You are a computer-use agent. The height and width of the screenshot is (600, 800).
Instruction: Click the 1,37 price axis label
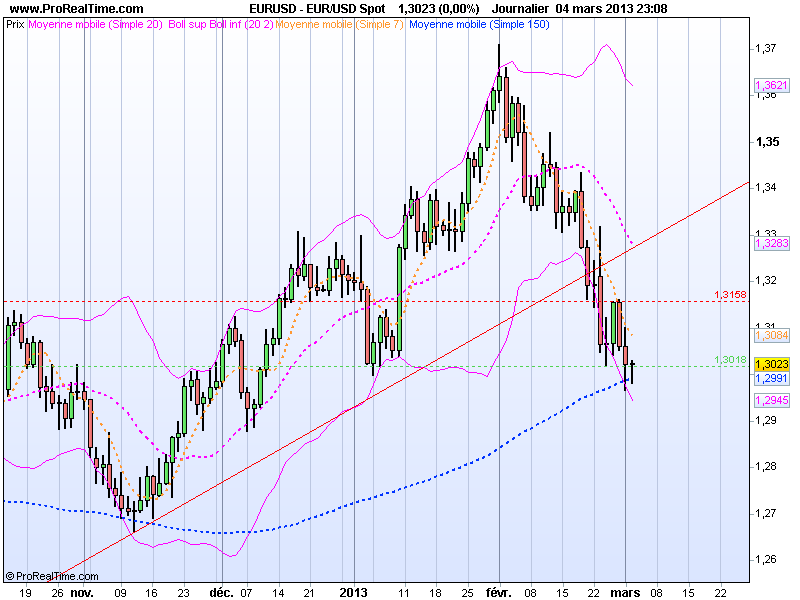[x=766, y=48]
